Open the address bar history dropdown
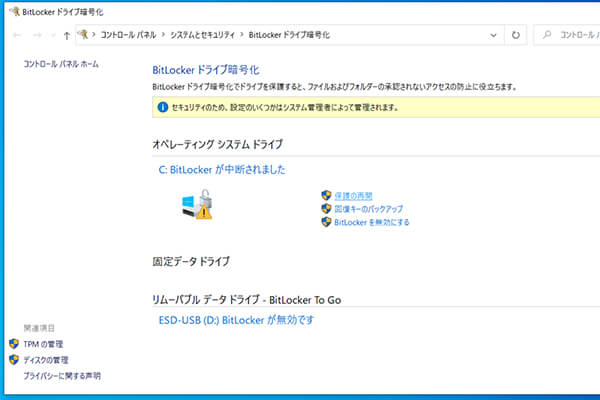The image size is (600, 400). pos(493,35)
